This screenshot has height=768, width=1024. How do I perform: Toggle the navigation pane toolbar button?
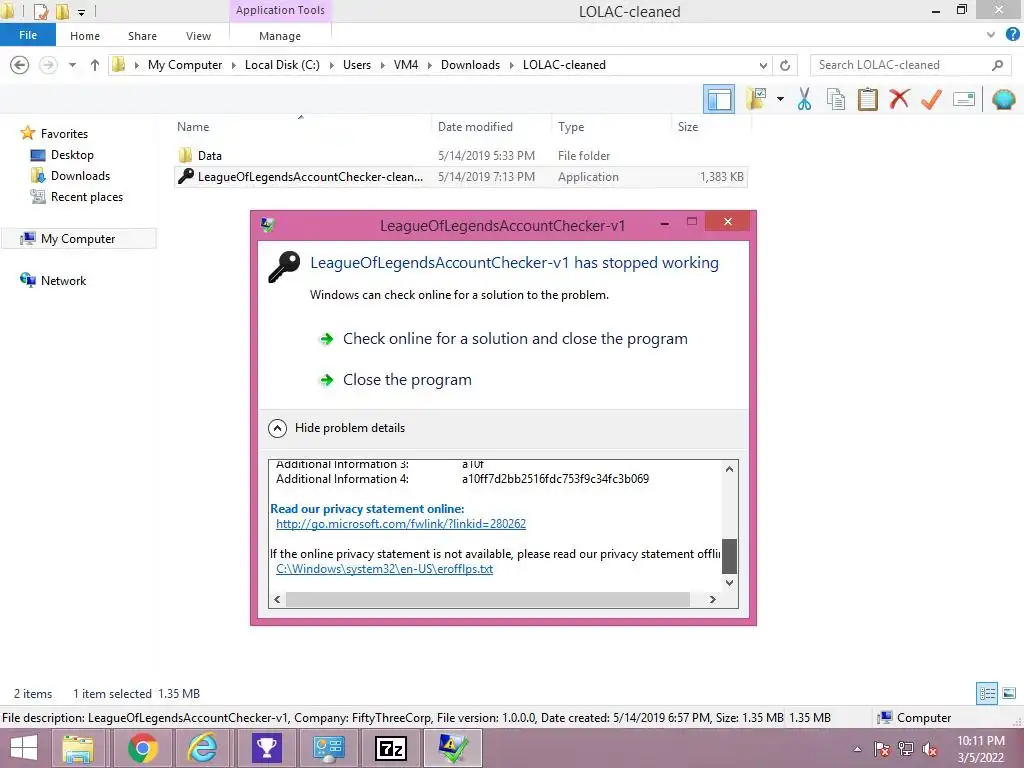click(718, 99)
